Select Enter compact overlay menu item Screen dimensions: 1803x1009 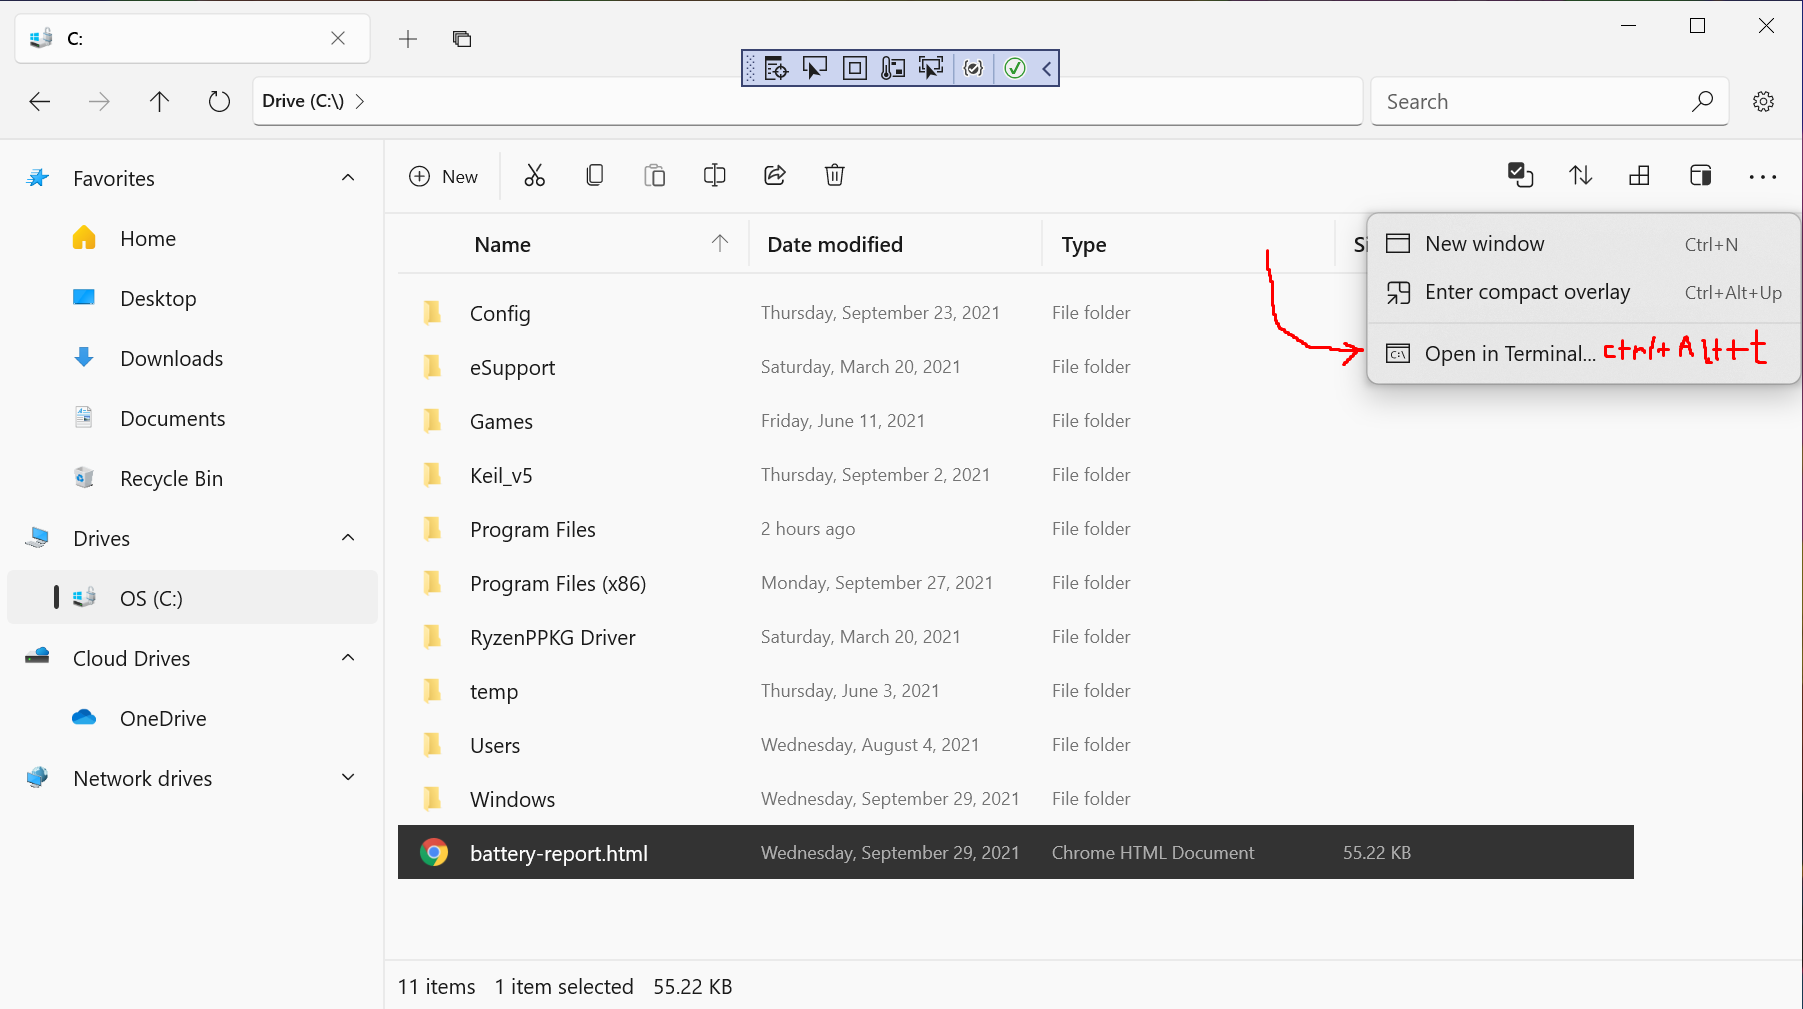click(x=1584, y=292)
